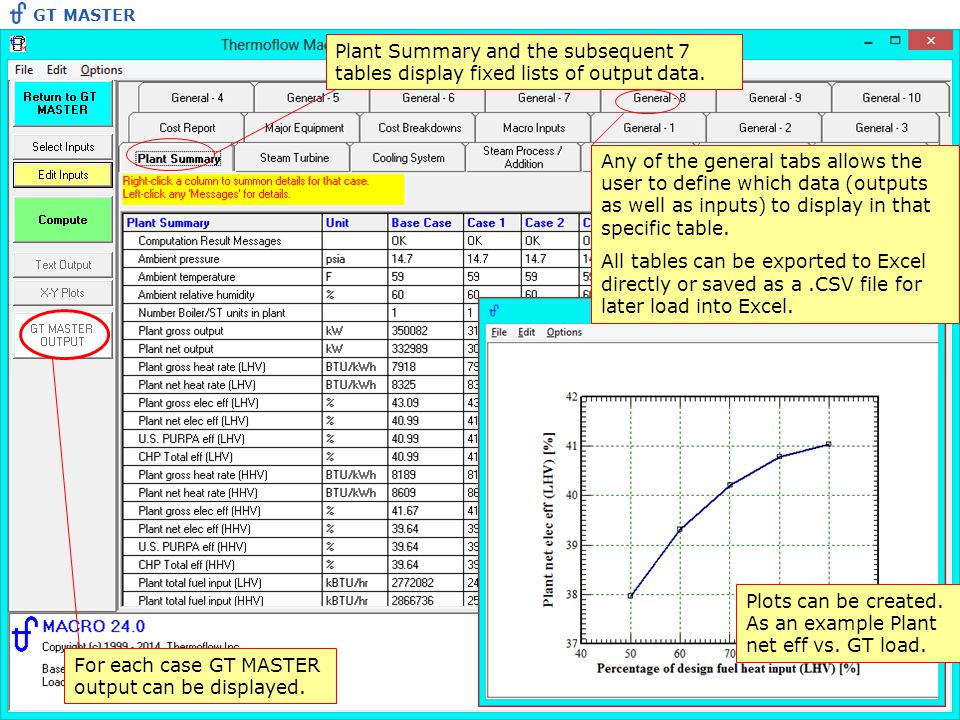This screenshot has width=960, height=720.
Task: Select the Steam Turbine tab
Action: 294,158
